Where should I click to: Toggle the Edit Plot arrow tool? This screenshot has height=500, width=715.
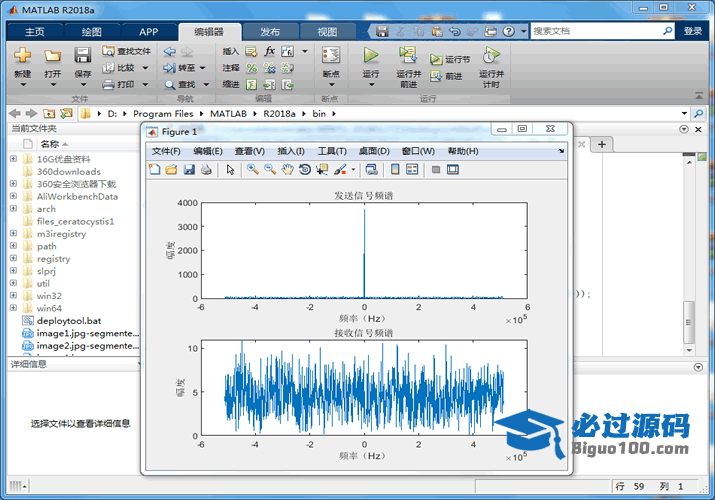230,170
